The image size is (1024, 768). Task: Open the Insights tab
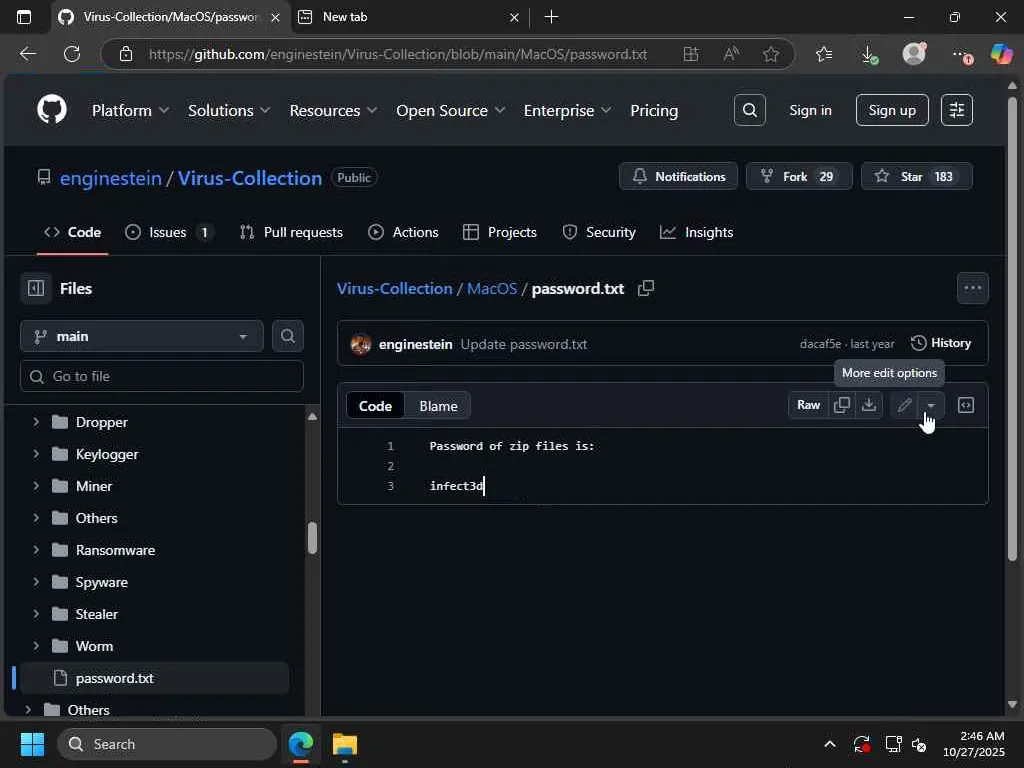tap(697, 232)
